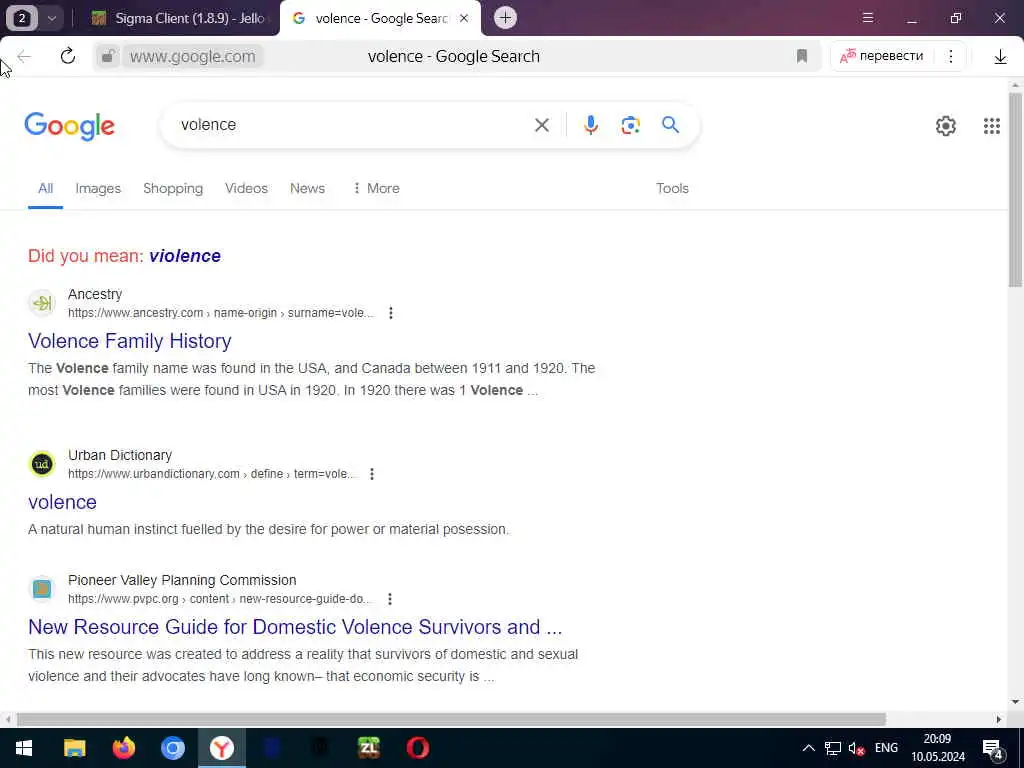Image resolution: width=1024 pixels, height=768 pixels.
Task: Open tab group dropdown arrow
Action: 52,18
